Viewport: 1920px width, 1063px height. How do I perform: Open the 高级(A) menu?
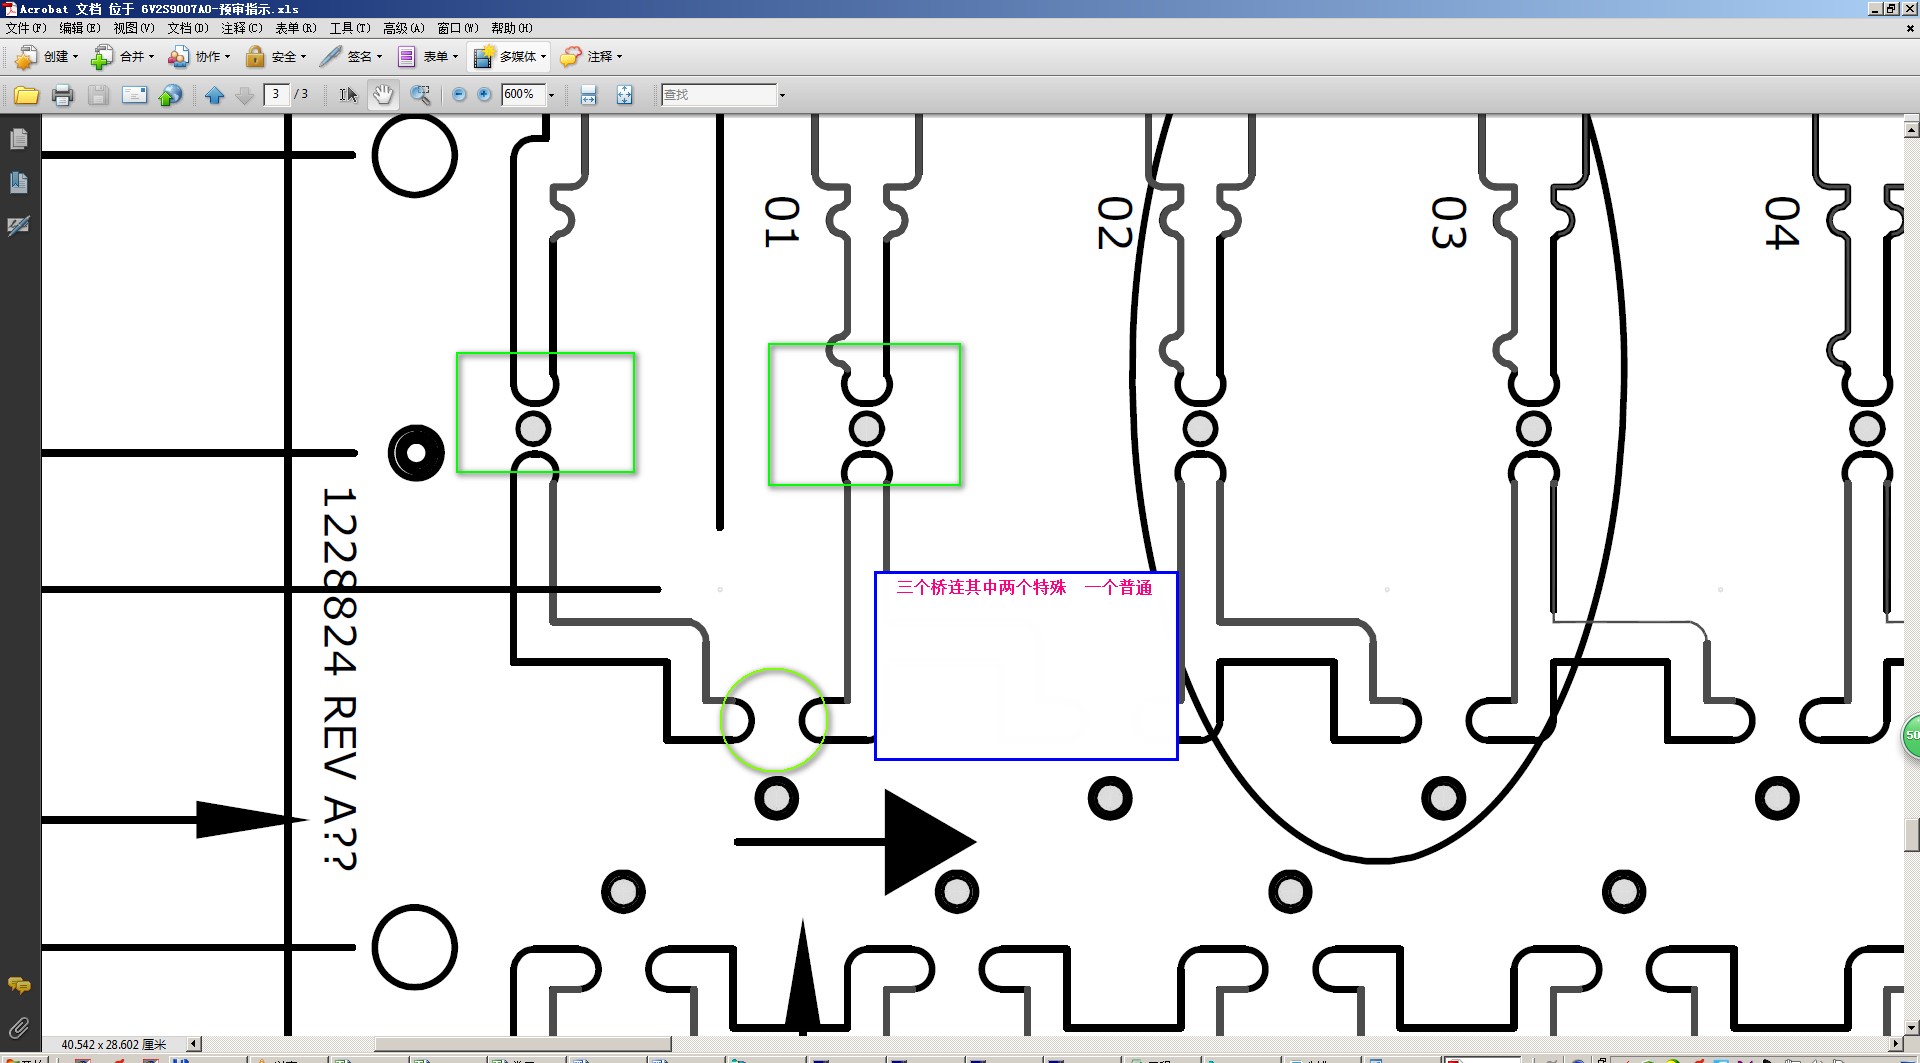(x=403, y=28)
